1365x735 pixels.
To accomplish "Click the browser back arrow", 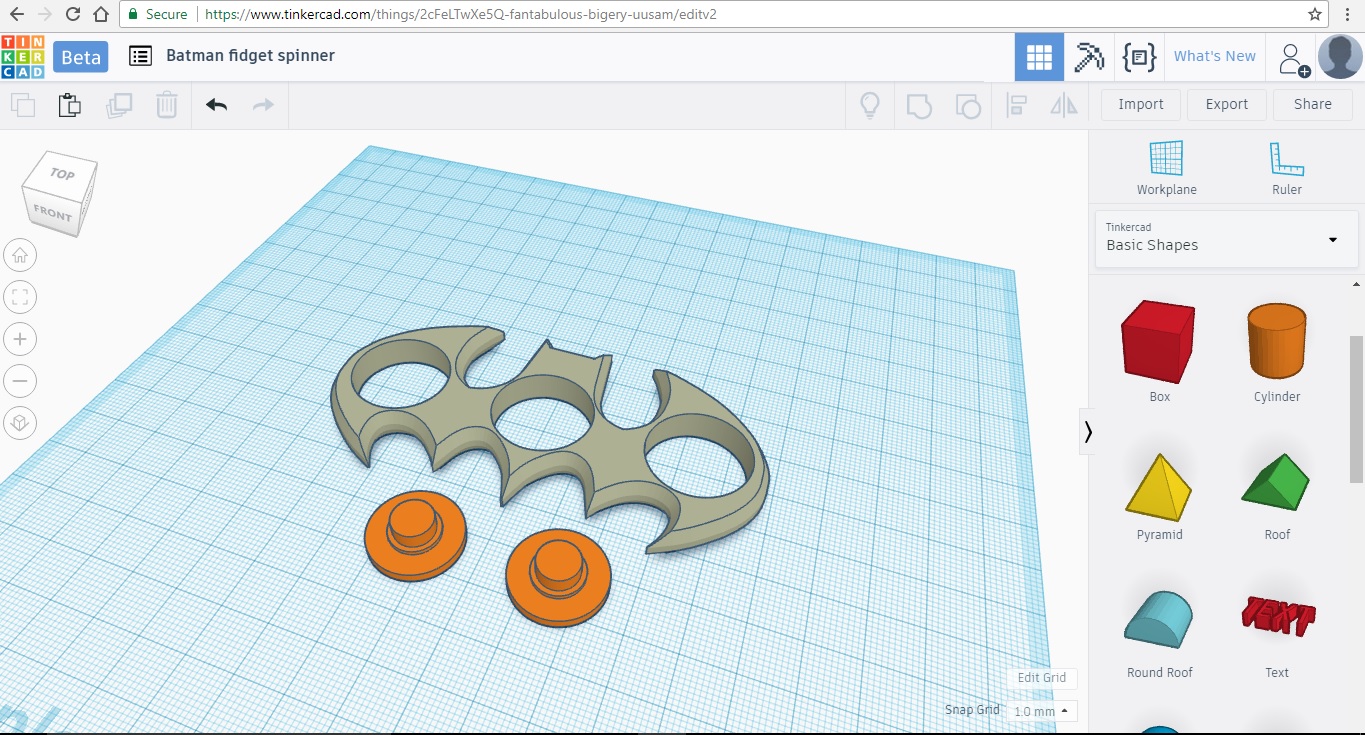I will click(x=17, y=14).
